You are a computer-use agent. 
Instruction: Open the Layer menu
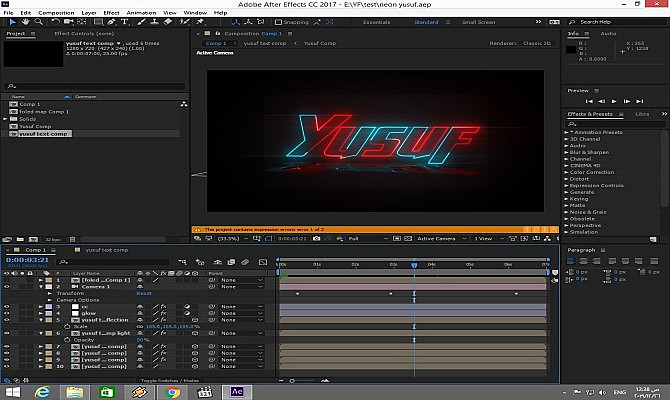[x=89, y=13]
